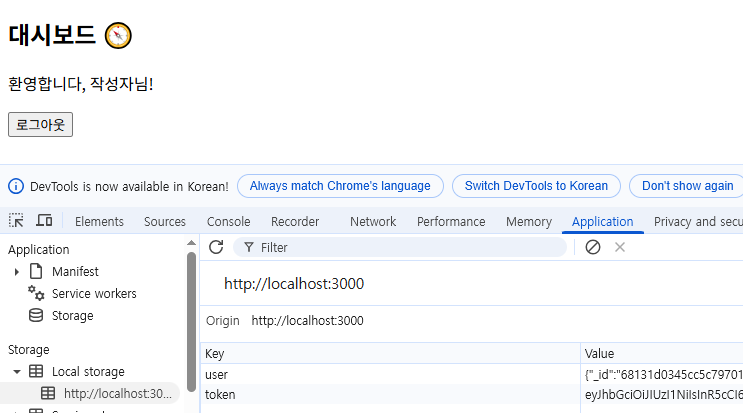
Task: Click the Manifest file icon
Action: [x=36, y=271]
